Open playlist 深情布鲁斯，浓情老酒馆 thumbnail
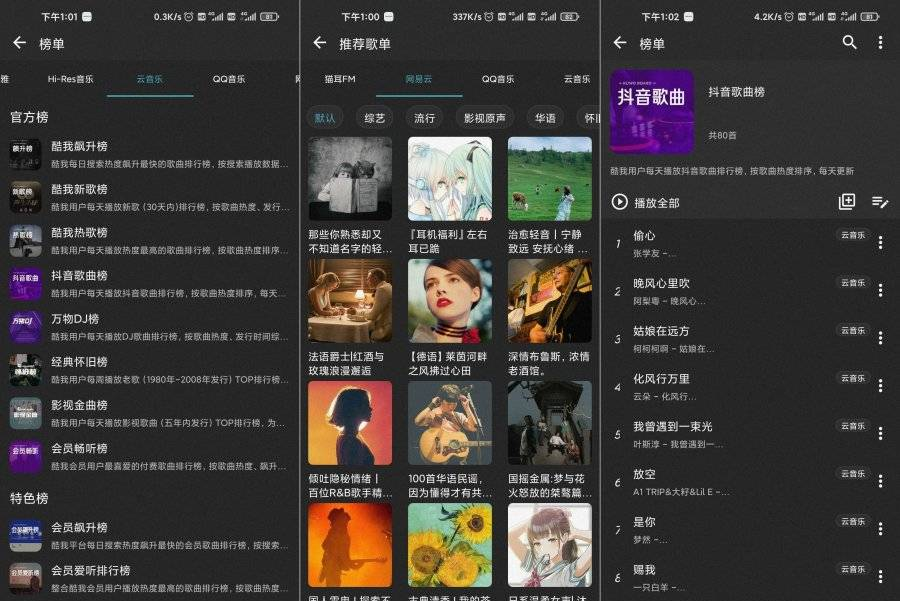 coord(550,301)
